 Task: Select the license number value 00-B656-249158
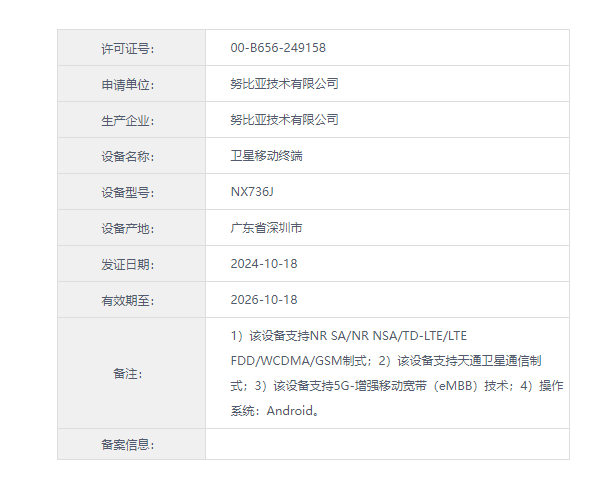[278, 48]
